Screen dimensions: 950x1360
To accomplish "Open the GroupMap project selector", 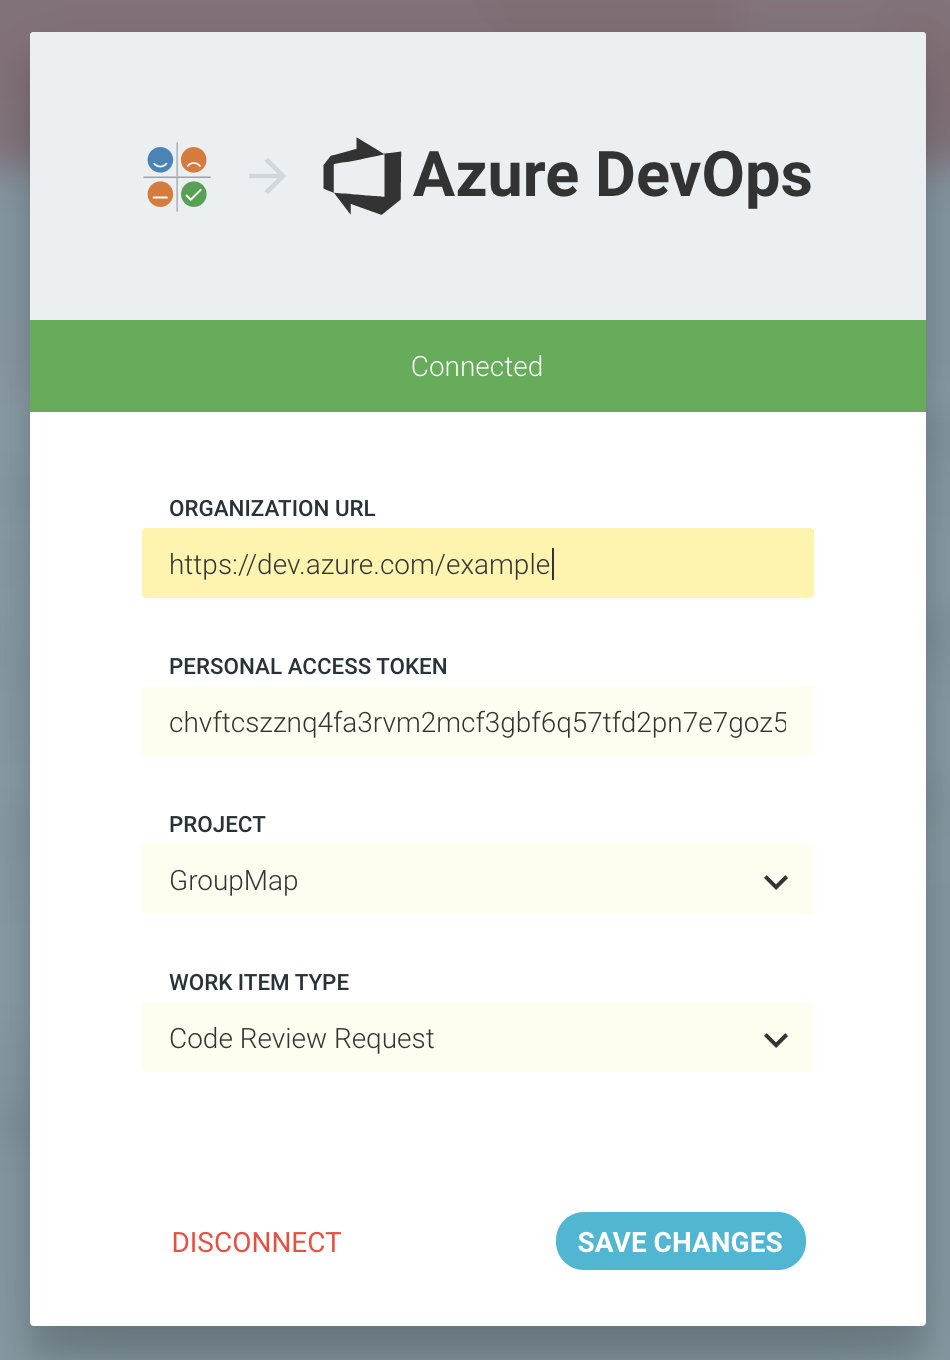I will click(477, 880).
